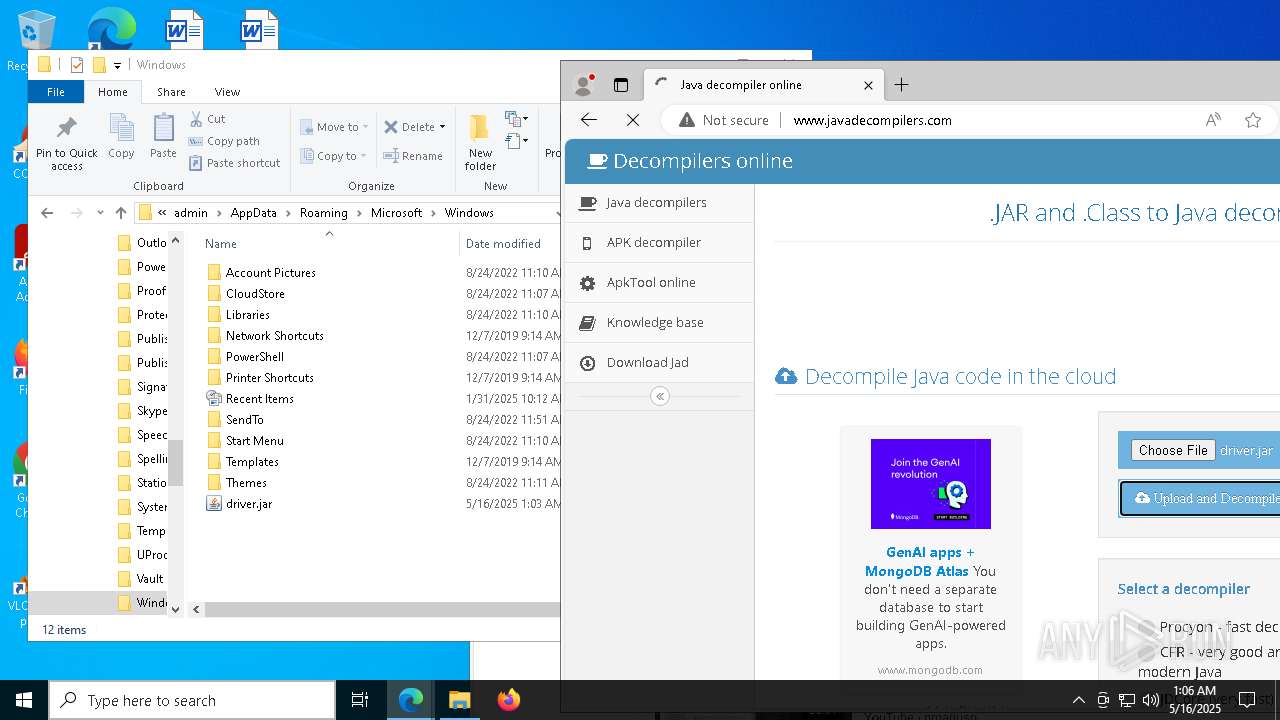Viewport: 1280px width, 720px height.
Task: Click the Choose File button
Action: click(1173, 450)
